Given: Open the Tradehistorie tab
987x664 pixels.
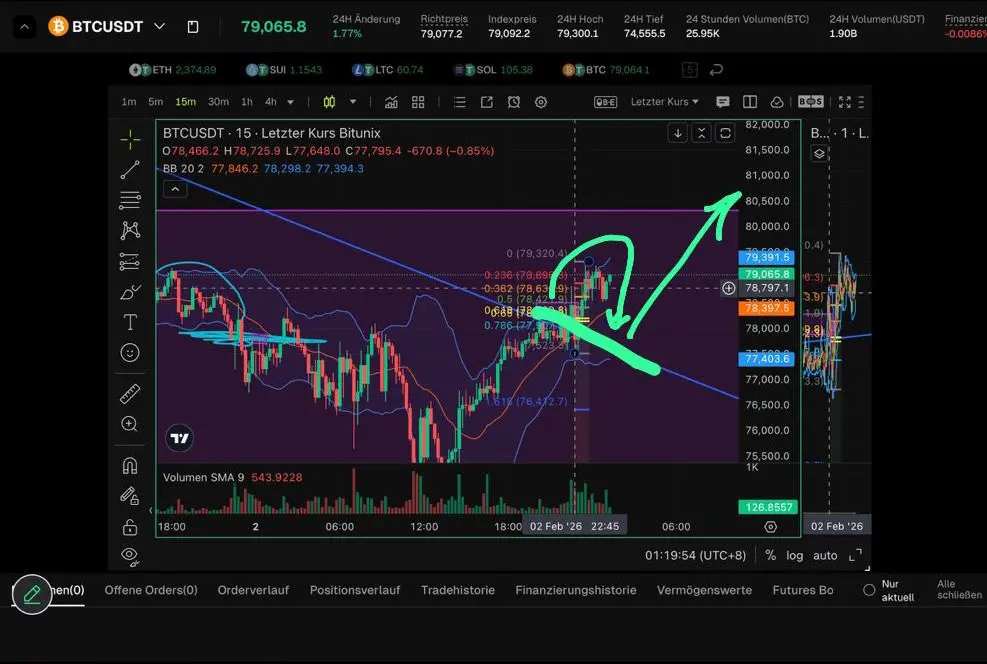Looking at the screenshot, I should pyautogui.click(x=458, y=590).
